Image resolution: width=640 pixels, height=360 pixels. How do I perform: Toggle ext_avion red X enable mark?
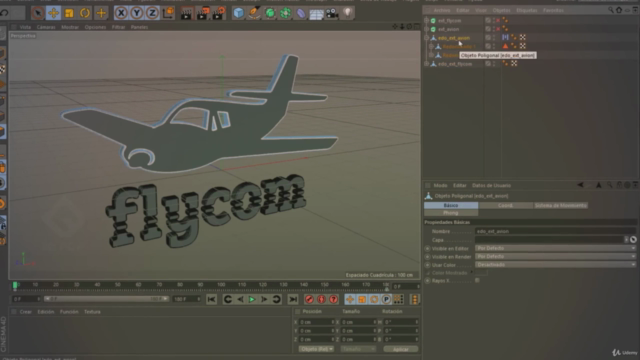point(498,29)
